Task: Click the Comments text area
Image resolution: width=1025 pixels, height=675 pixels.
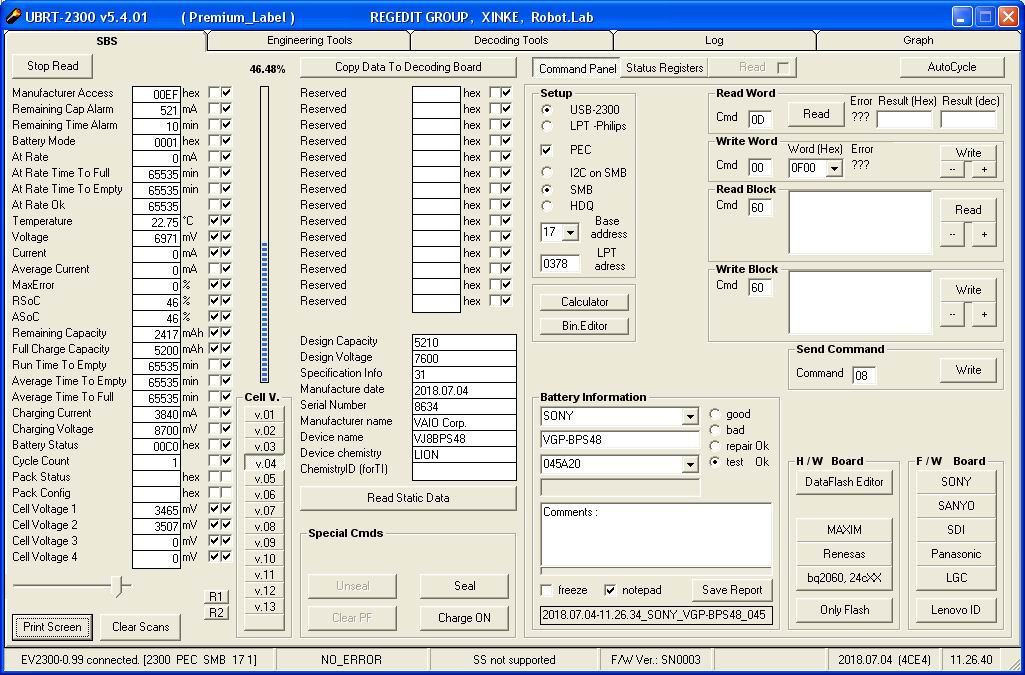Action: pos(656,536)
